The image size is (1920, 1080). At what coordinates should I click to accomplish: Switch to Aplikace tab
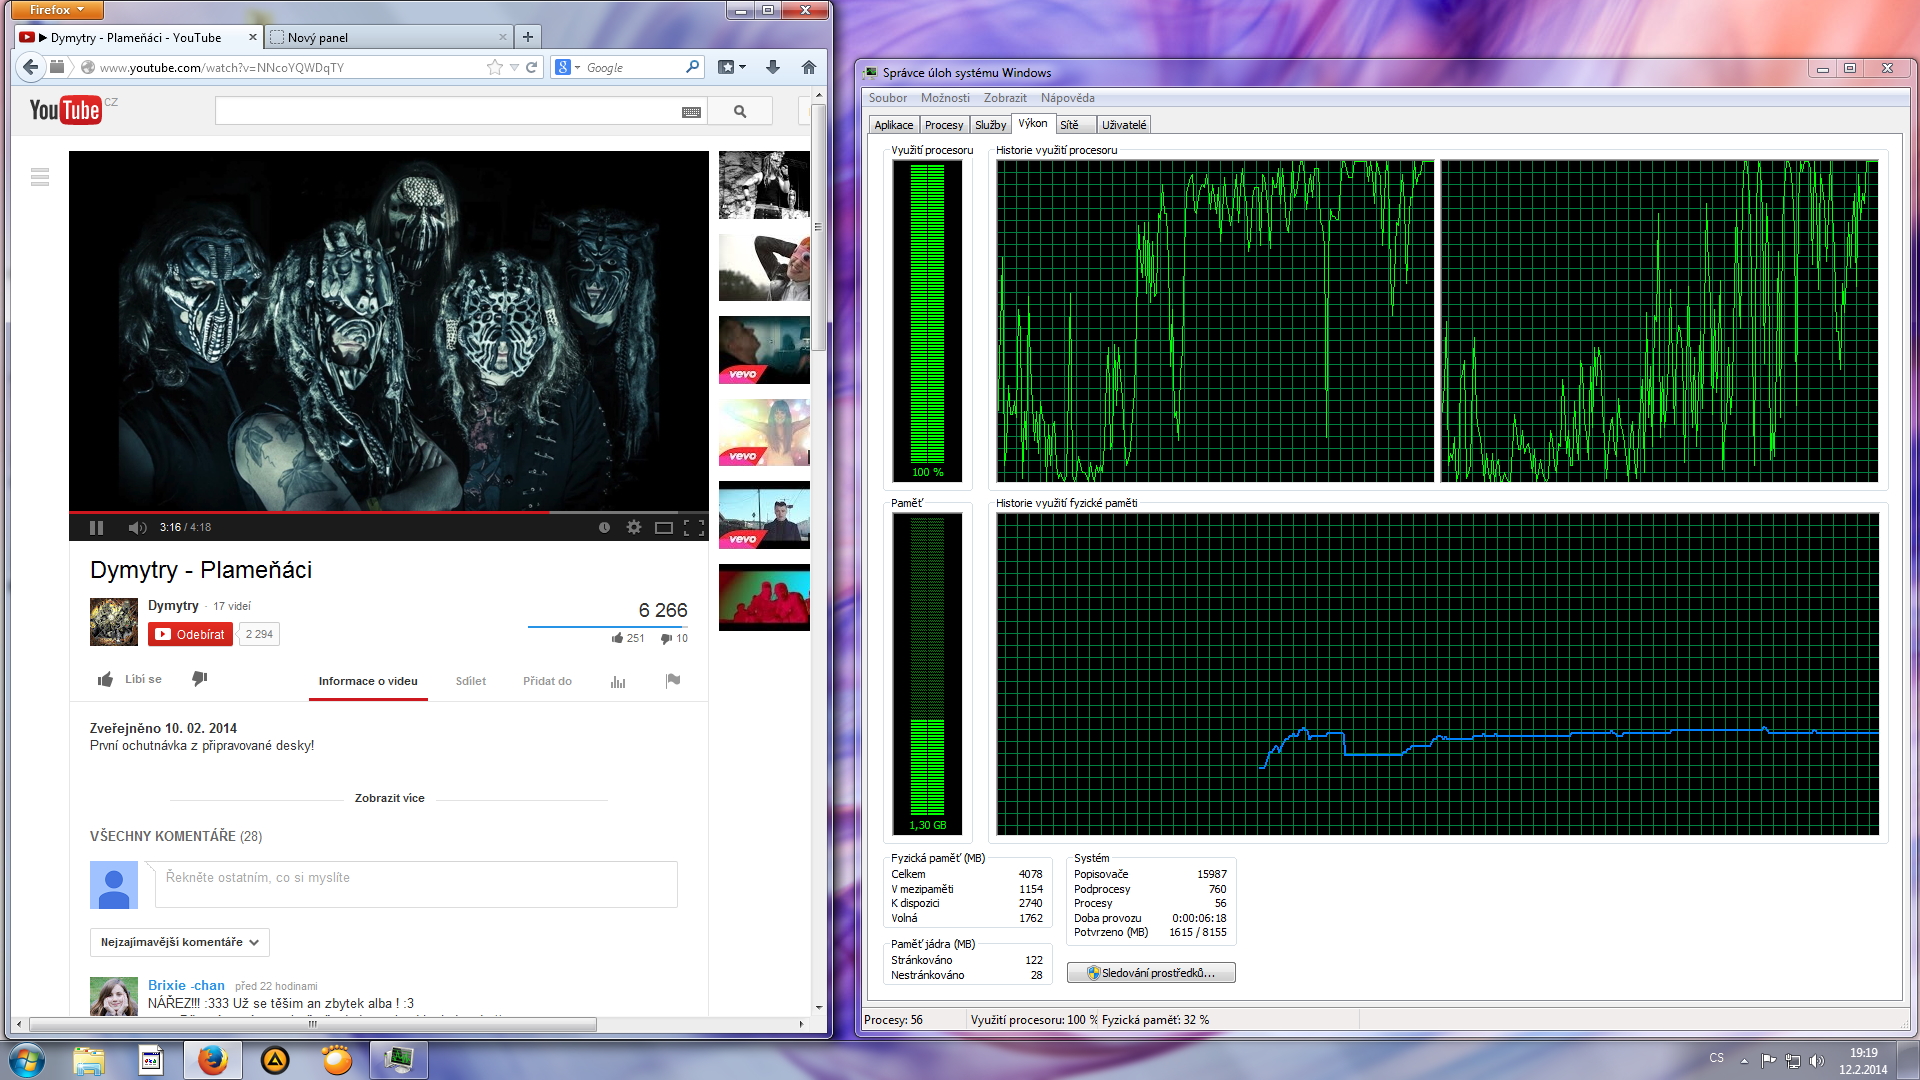click(893, 125)
